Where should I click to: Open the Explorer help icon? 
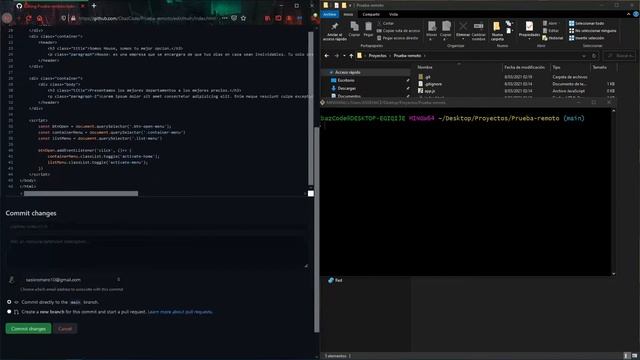[636, 14]
